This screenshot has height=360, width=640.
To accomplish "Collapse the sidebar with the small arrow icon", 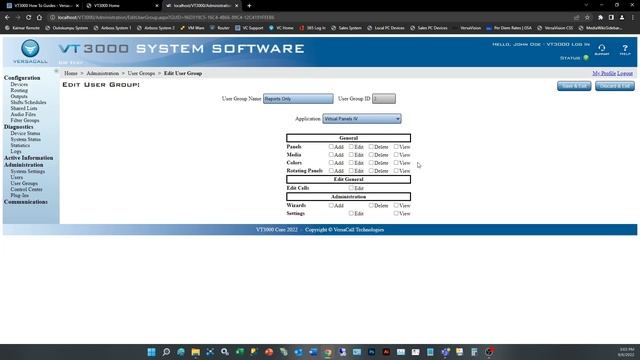I will (56, 71).
